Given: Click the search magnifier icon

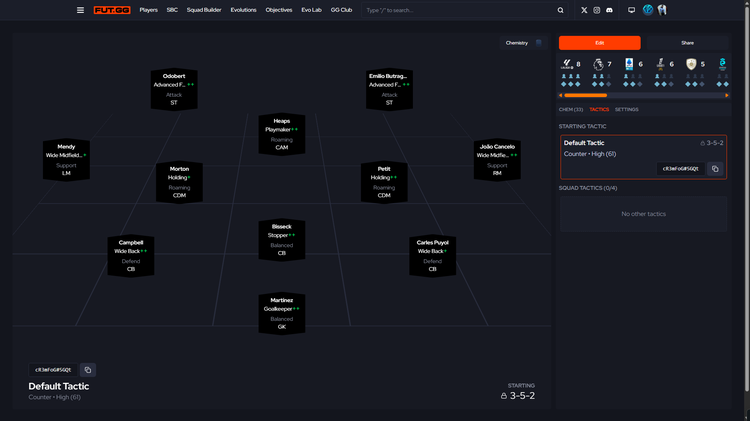Looking at the screenshot, I should 560,10.
